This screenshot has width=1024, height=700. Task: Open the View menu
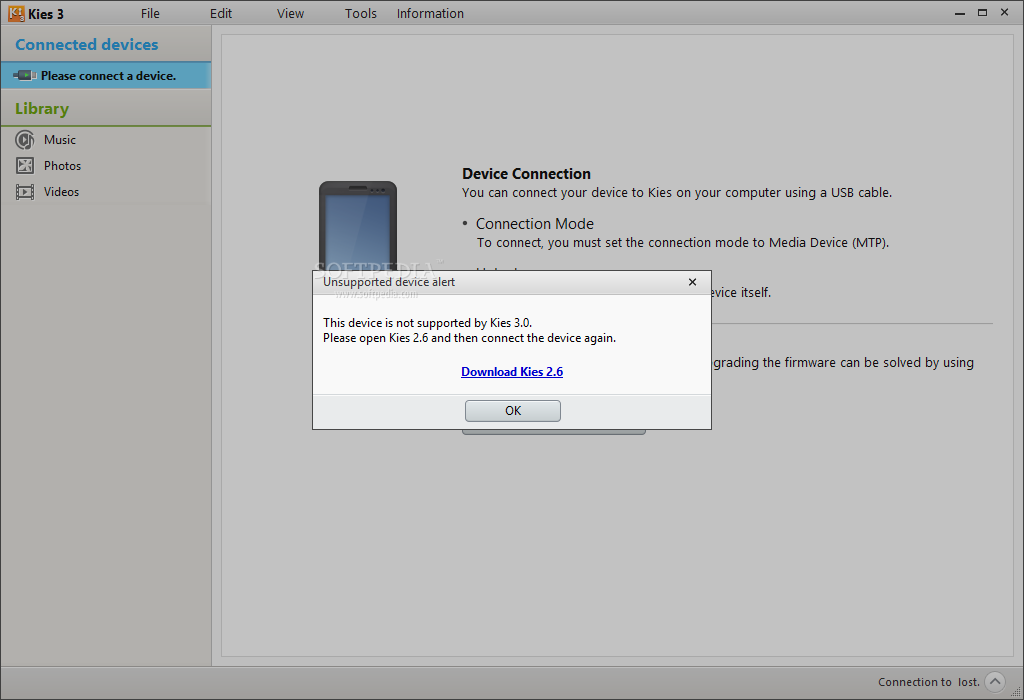(x=290, y=14)
